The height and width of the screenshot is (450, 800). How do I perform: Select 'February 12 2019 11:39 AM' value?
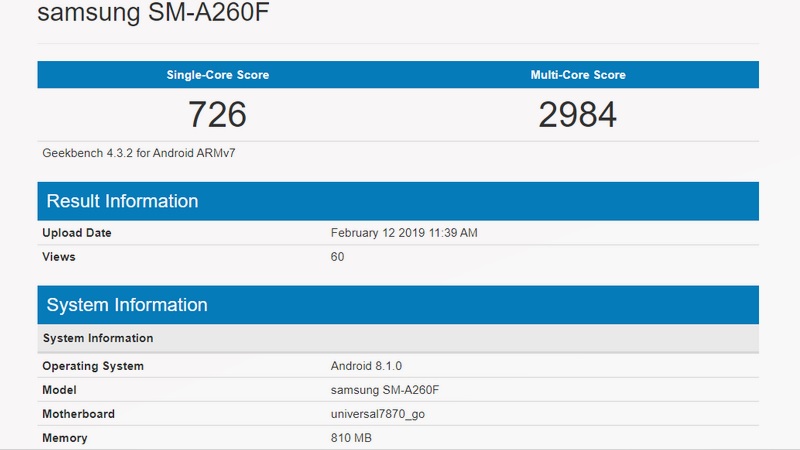pos(404,233)
